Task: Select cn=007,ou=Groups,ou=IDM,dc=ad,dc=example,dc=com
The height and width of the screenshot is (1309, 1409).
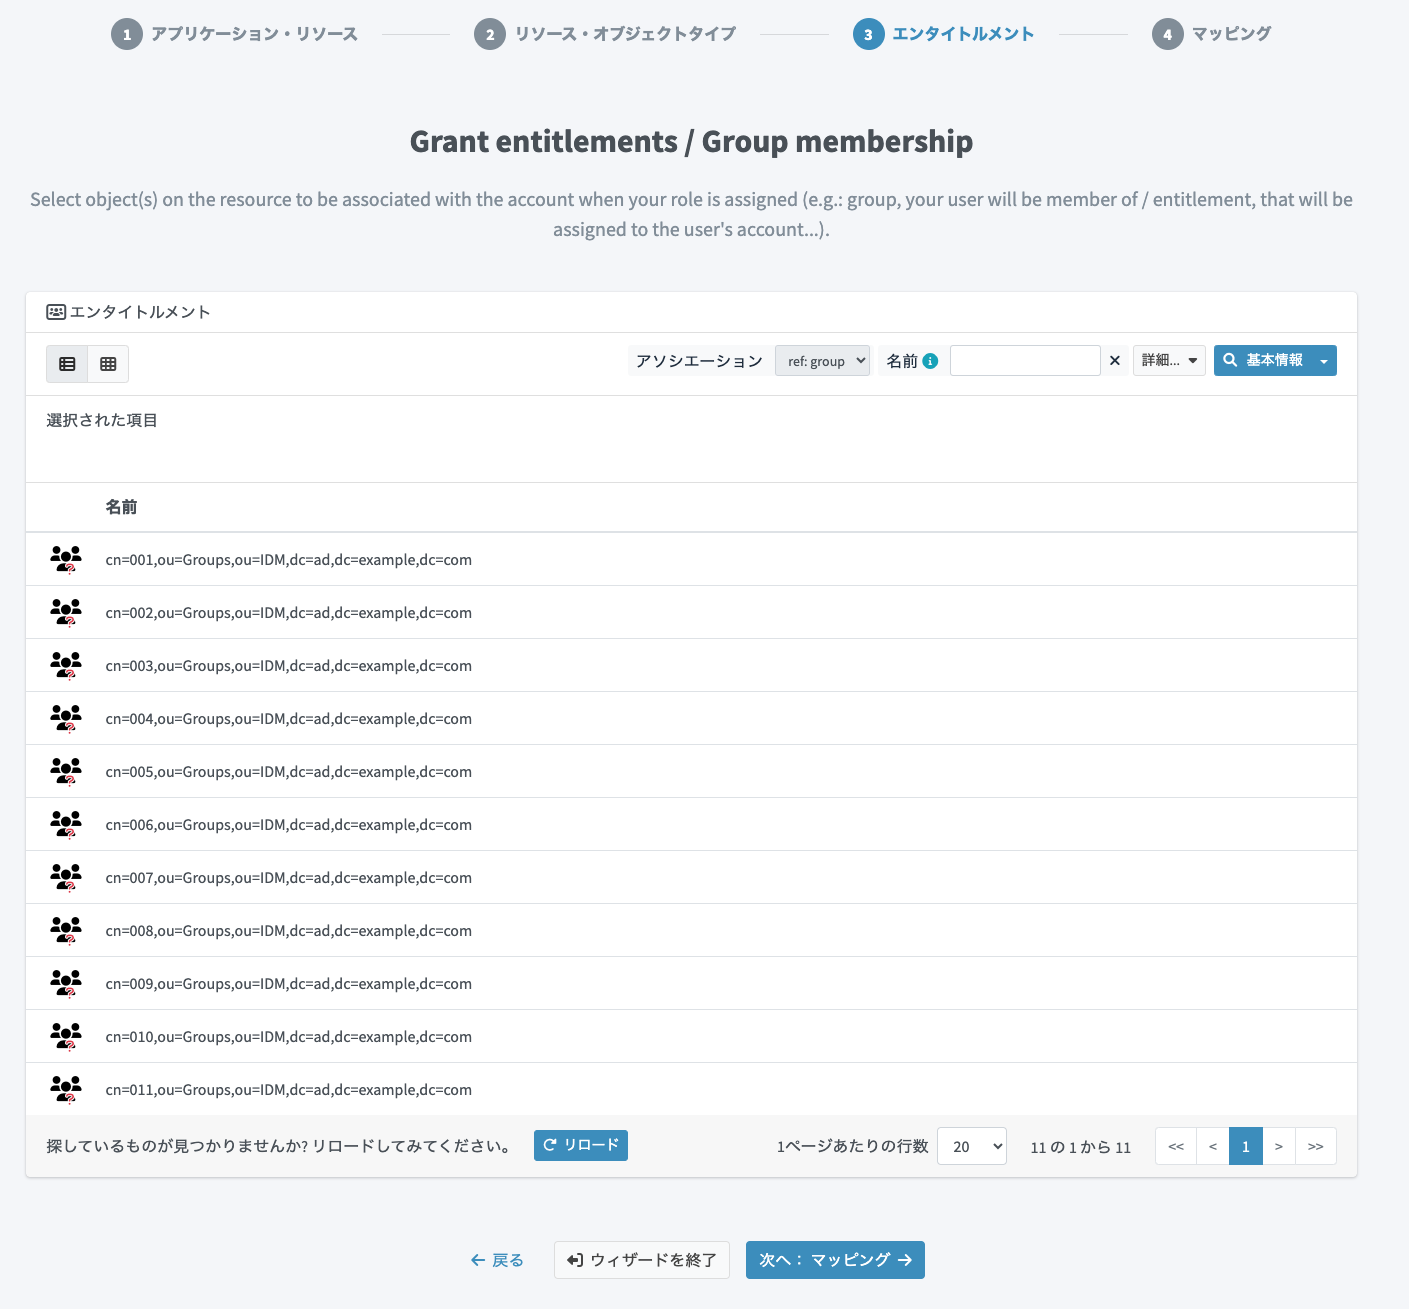Action: click(x=289, y=878)
